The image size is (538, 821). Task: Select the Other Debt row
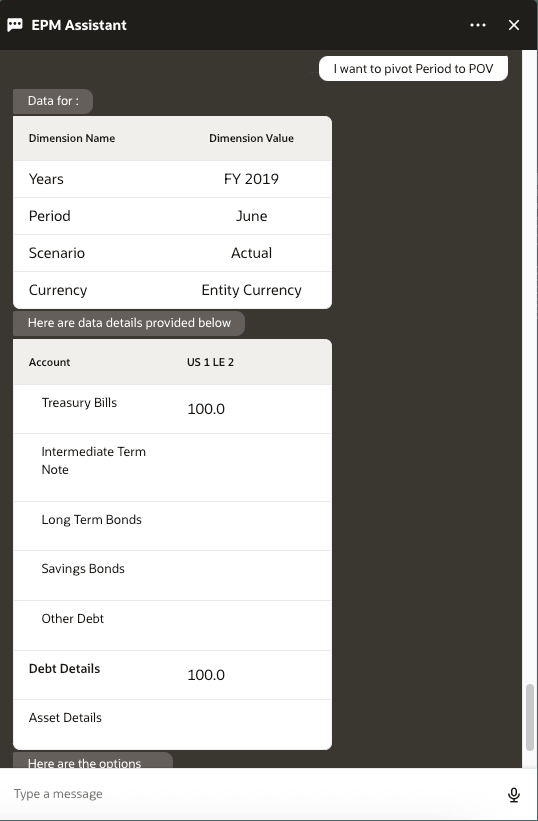click(172, 626)
